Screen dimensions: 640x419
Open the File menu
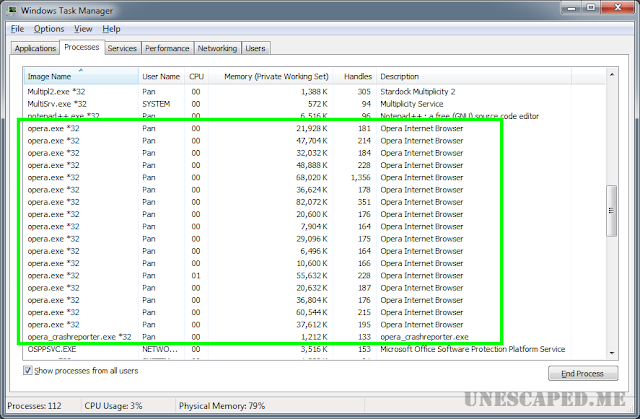(17, 29)
